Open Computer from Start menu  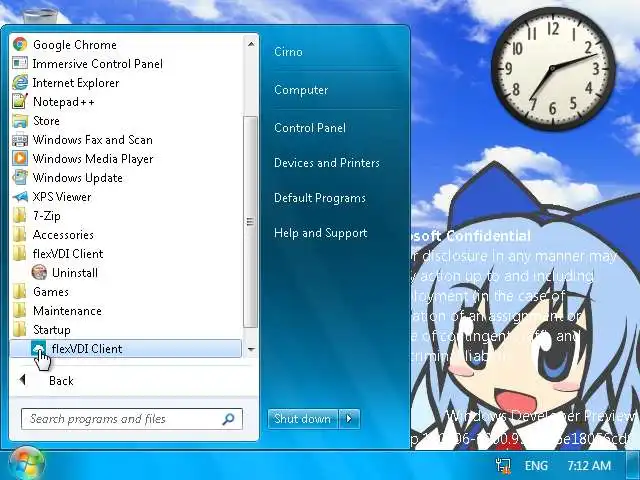[301, 90]
